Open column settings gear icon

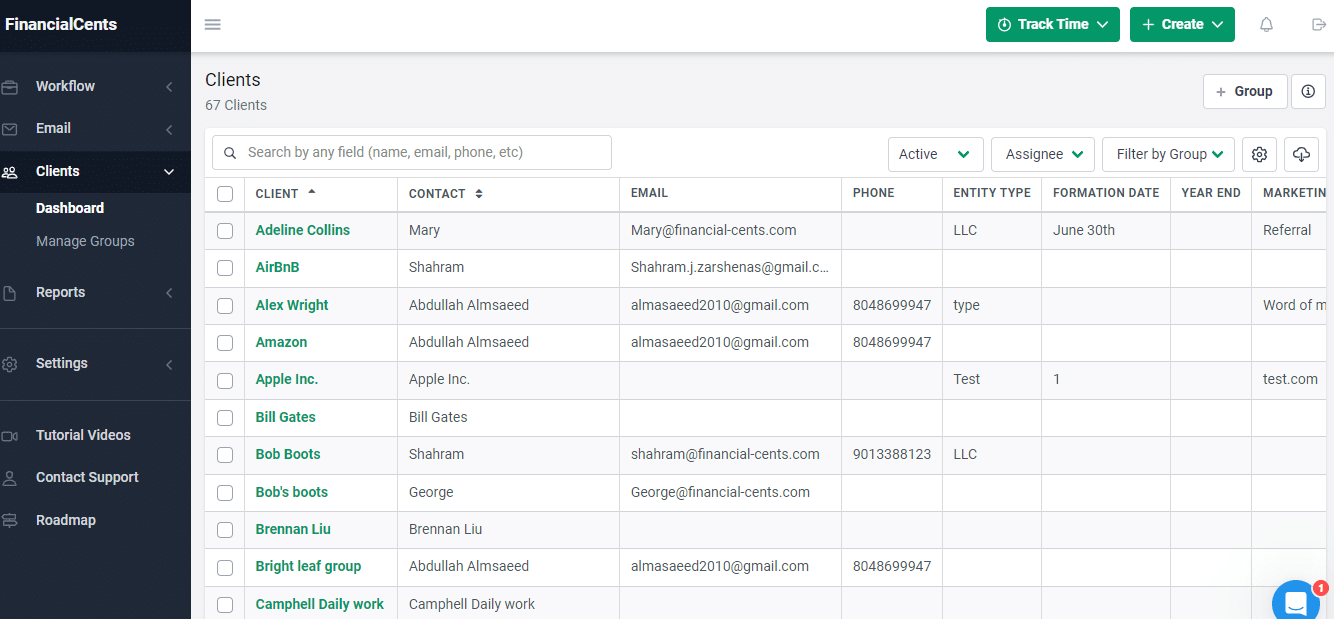pos(1259,154)
